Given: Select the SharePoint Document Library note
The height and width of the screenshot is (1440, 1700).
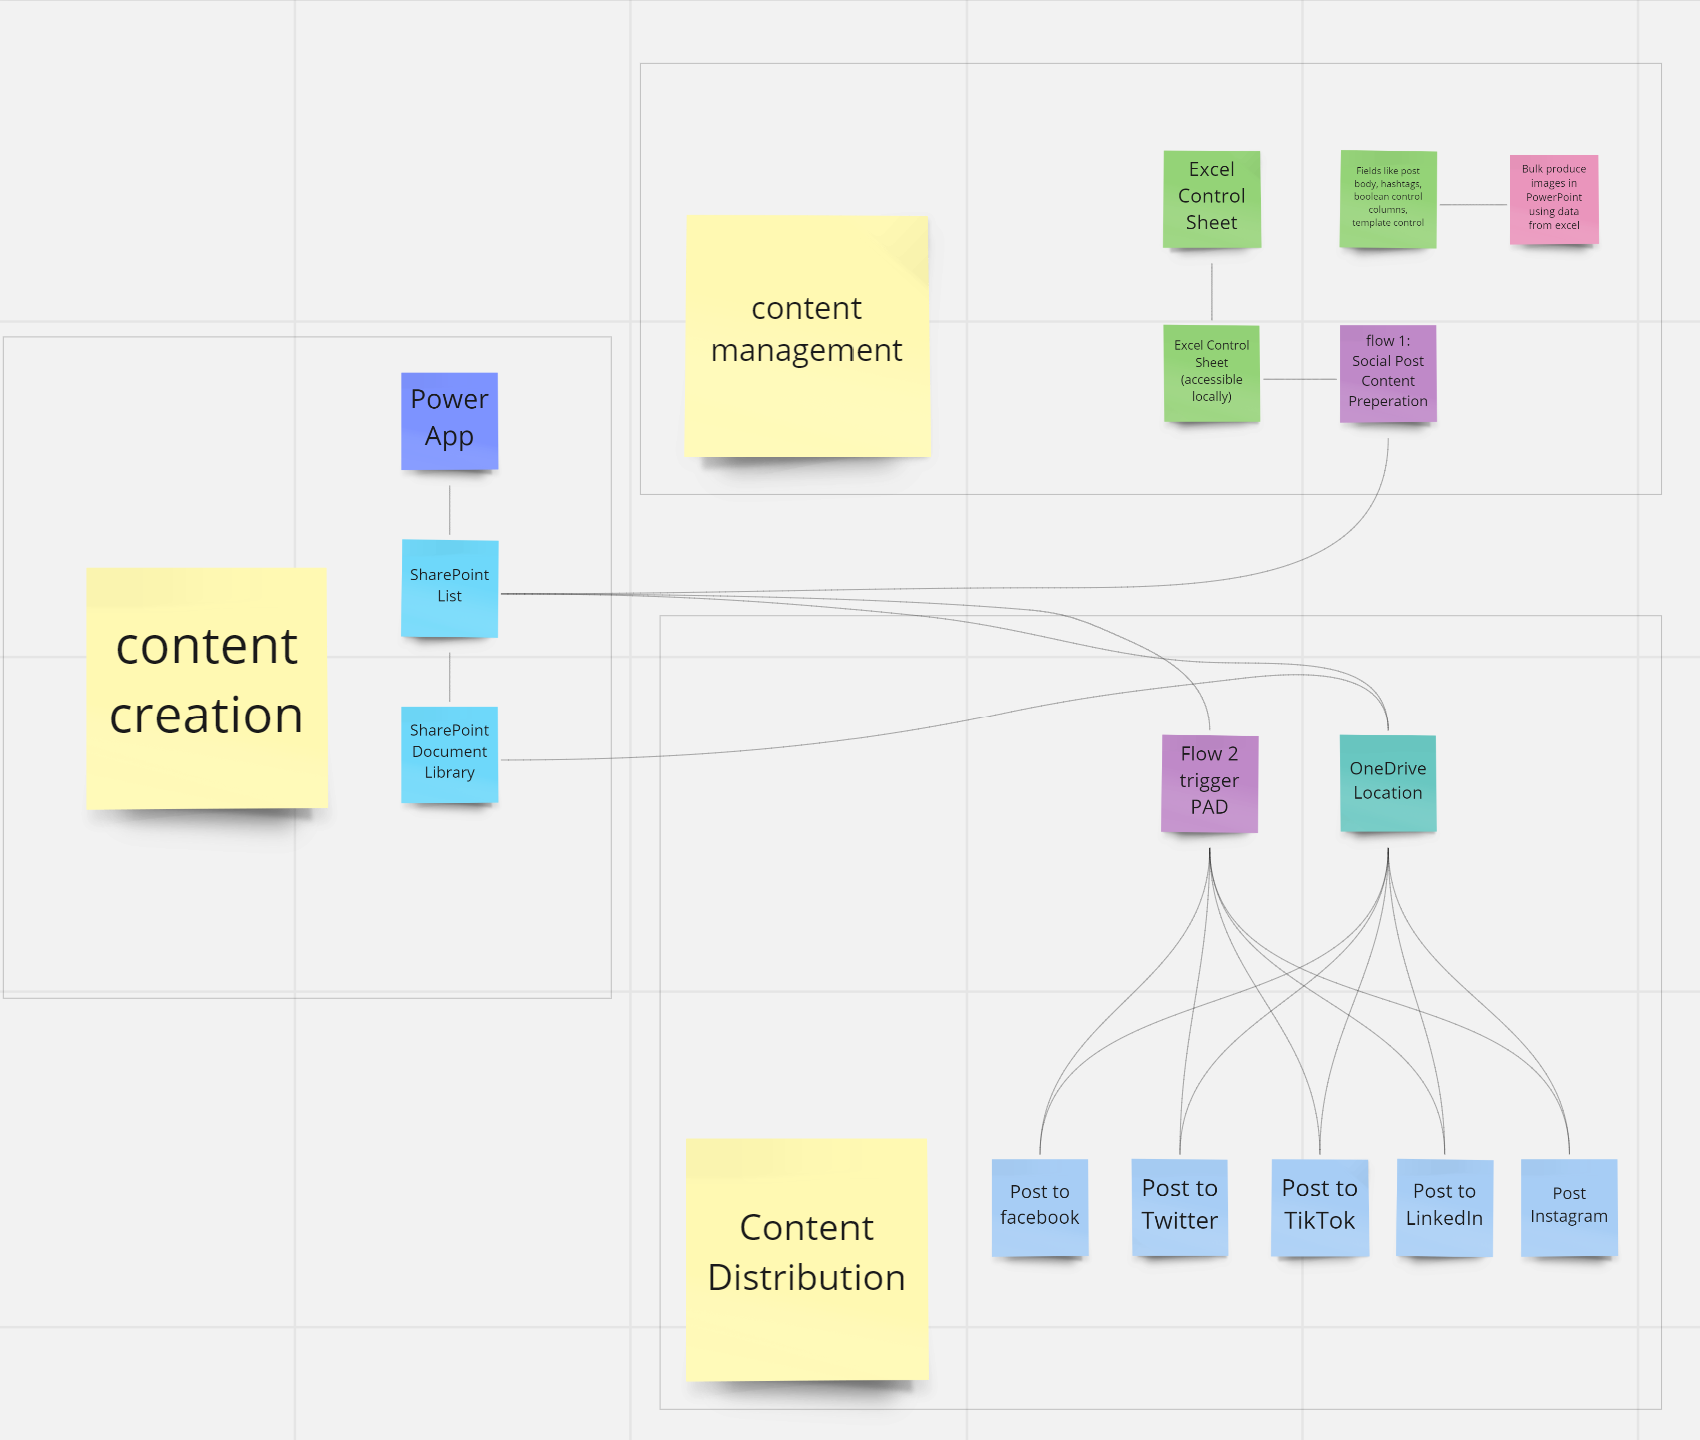Looking at the screenshot, I should point(449,754).
